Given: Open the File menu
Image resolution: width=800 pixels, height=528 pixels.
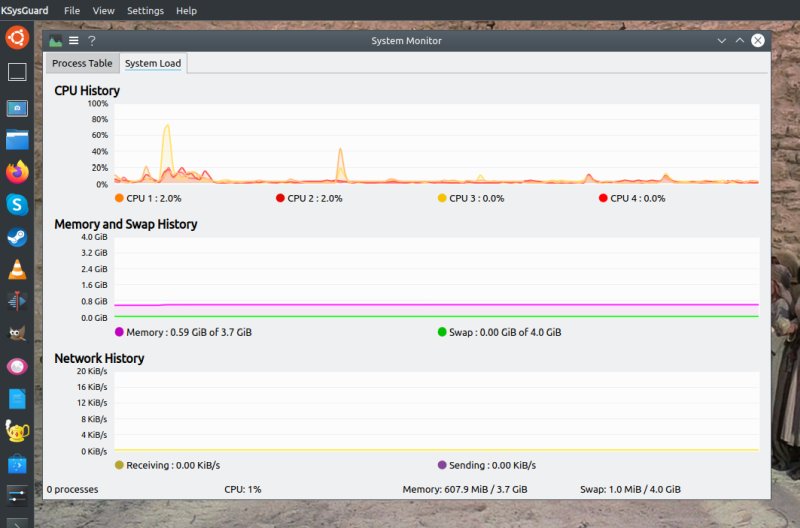Looking at the screenshot, I should coord(72,10).
